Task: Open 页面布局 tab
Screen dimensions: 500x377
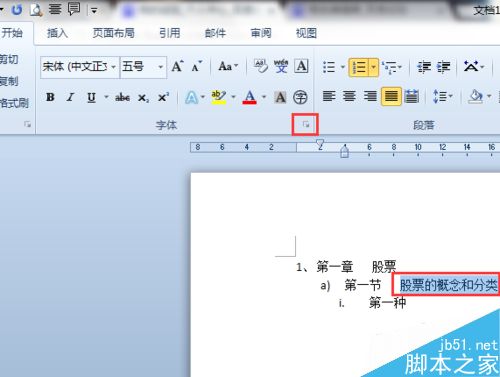Action: coord(113,33)
